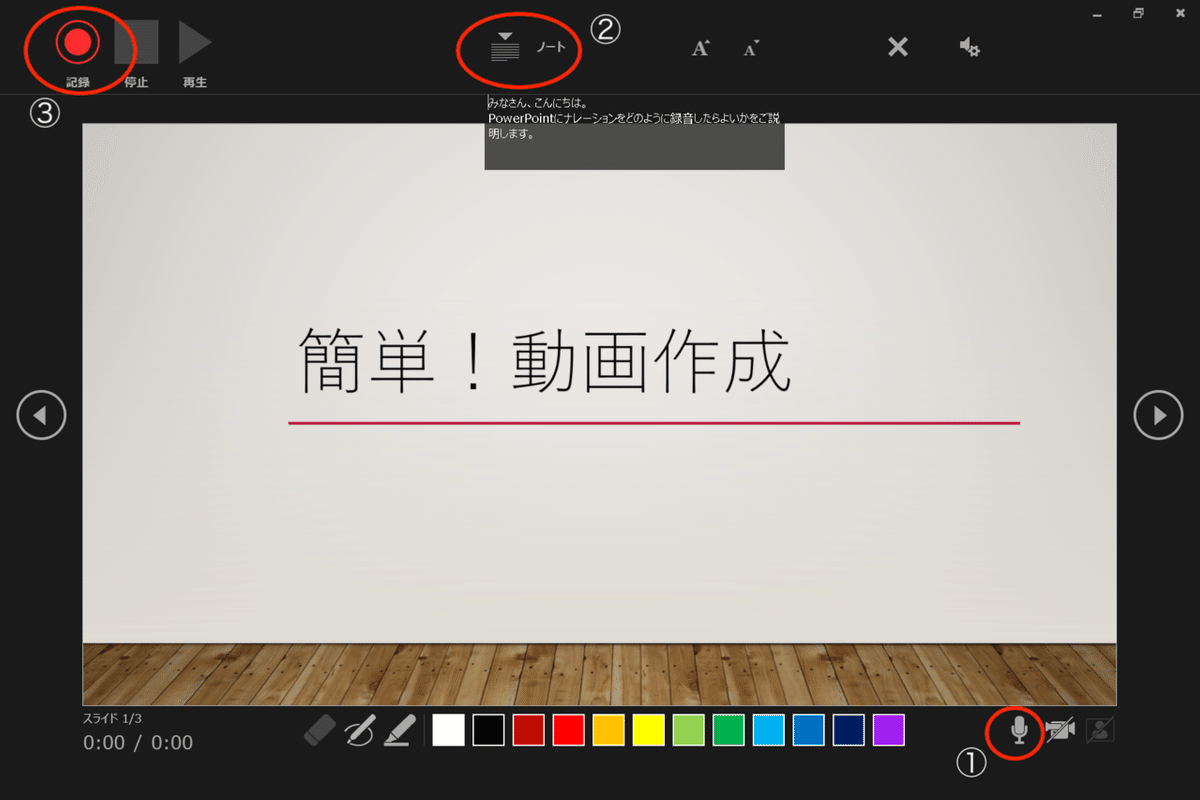The image size is (1200, 800).
Task: Choose the light blue ink color
Action: pyautogui.click(x=768, y=730)
